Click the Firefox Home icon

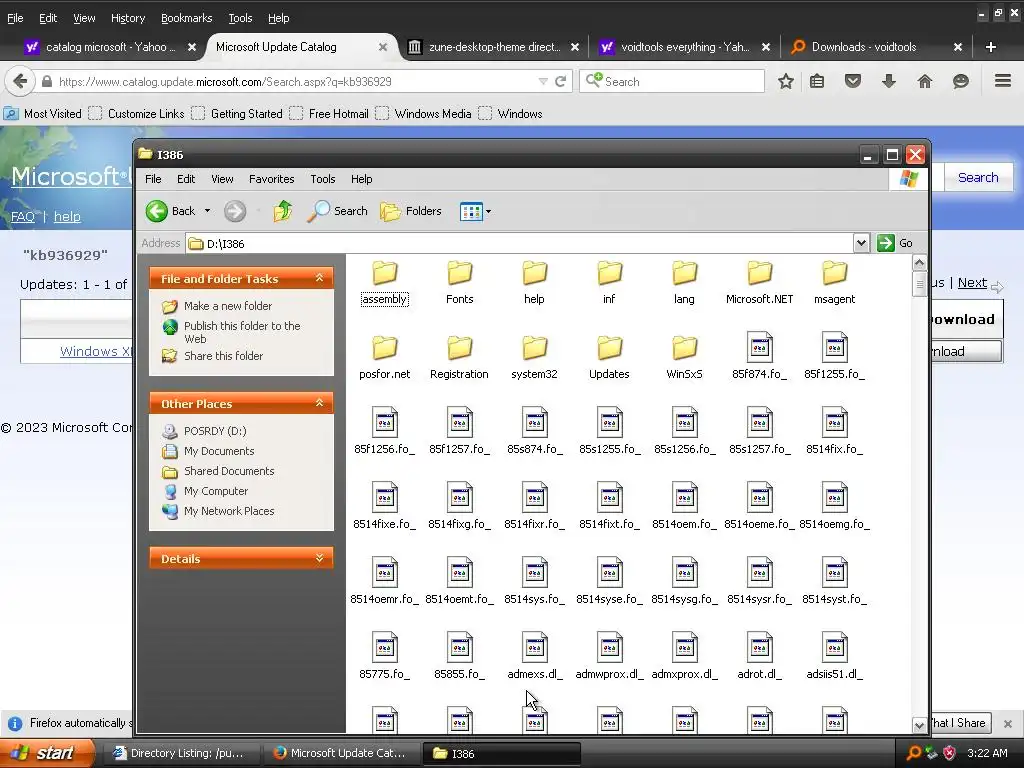point(925,82)
